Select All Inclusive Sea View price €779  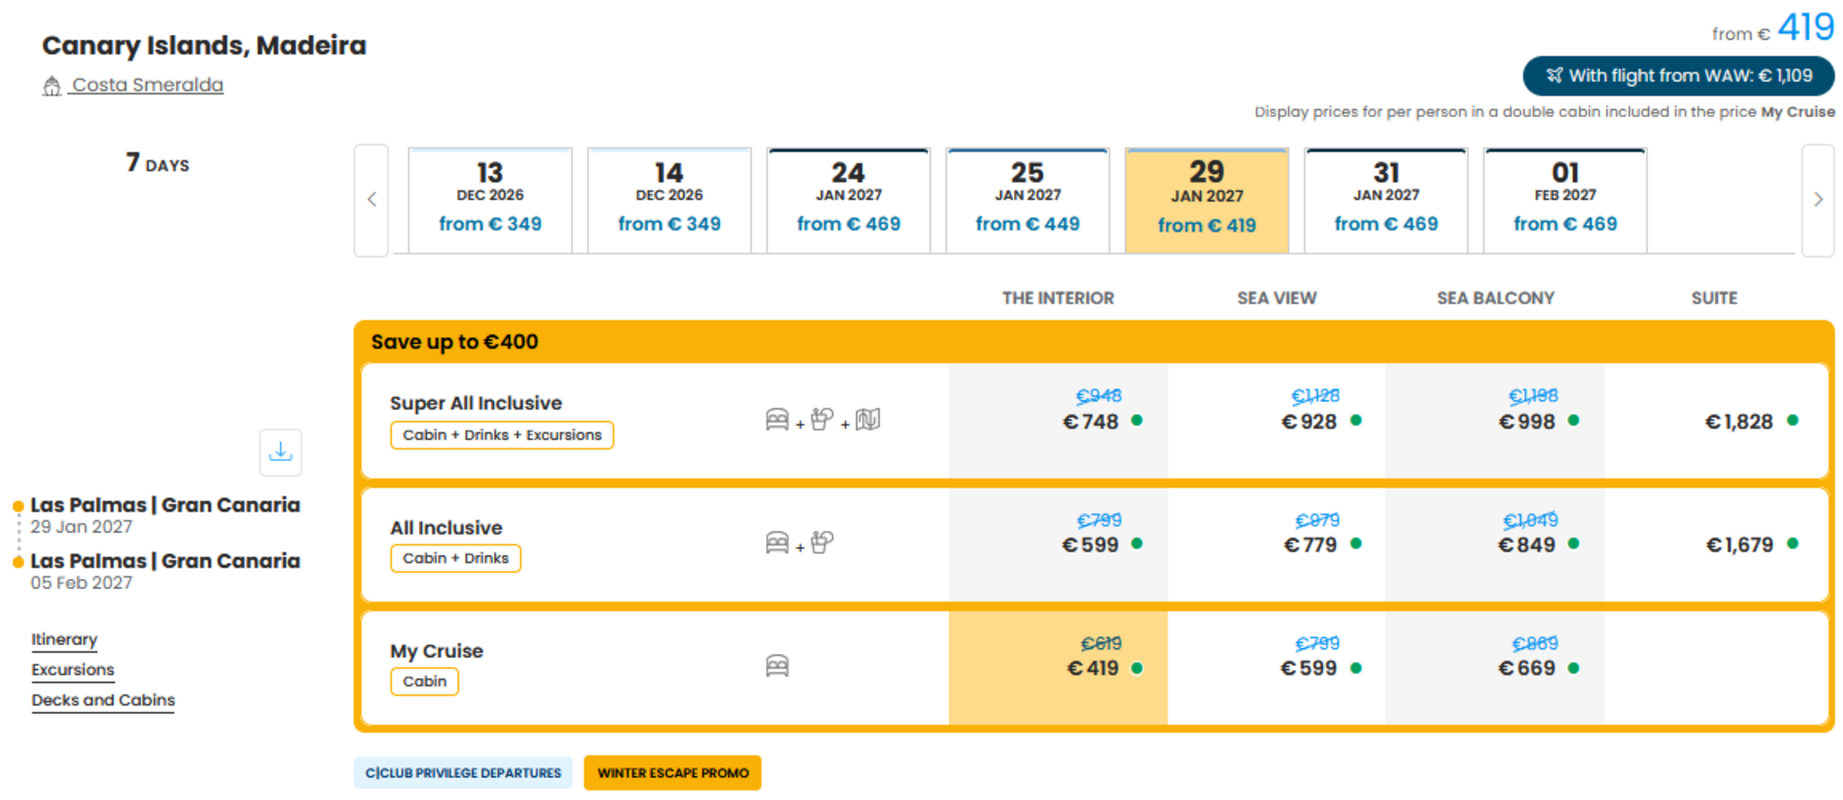pos(1276,544)
